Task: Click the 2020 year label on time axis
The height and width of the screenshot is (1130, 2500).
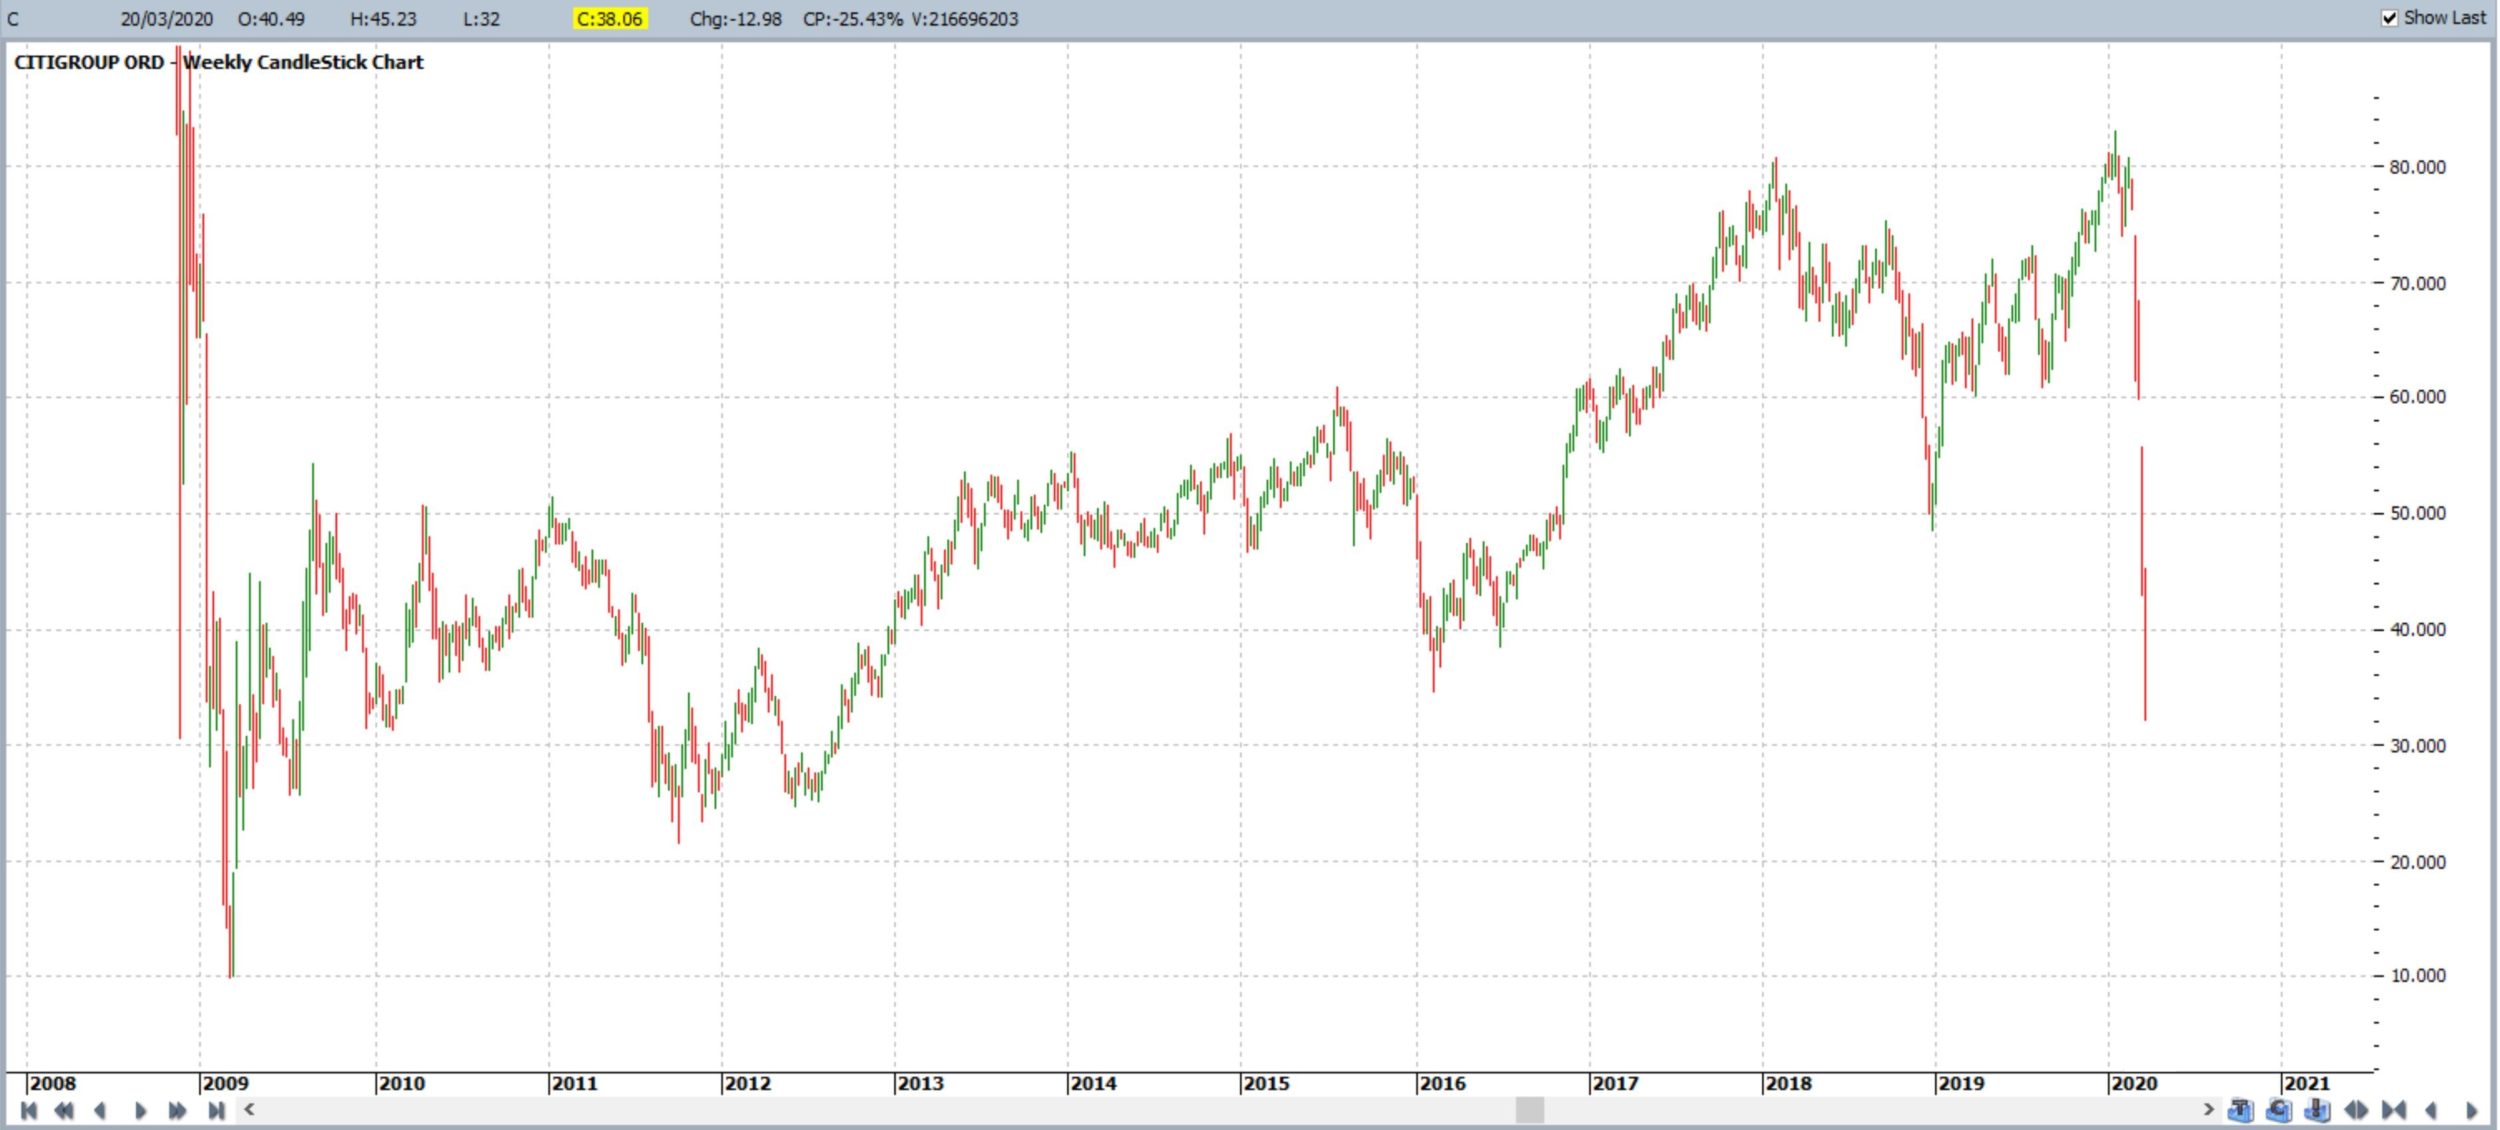Action: tap(2134, 1083)
